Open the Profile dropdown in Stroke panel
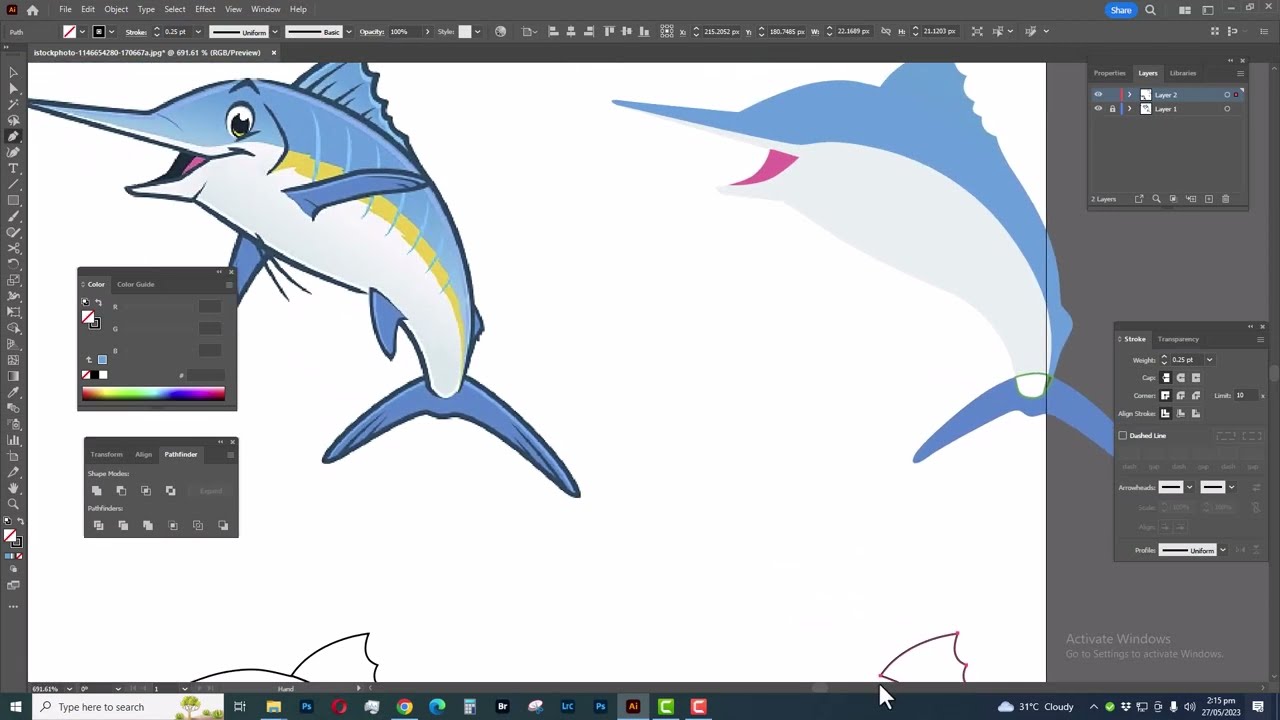 (1222, 550)
